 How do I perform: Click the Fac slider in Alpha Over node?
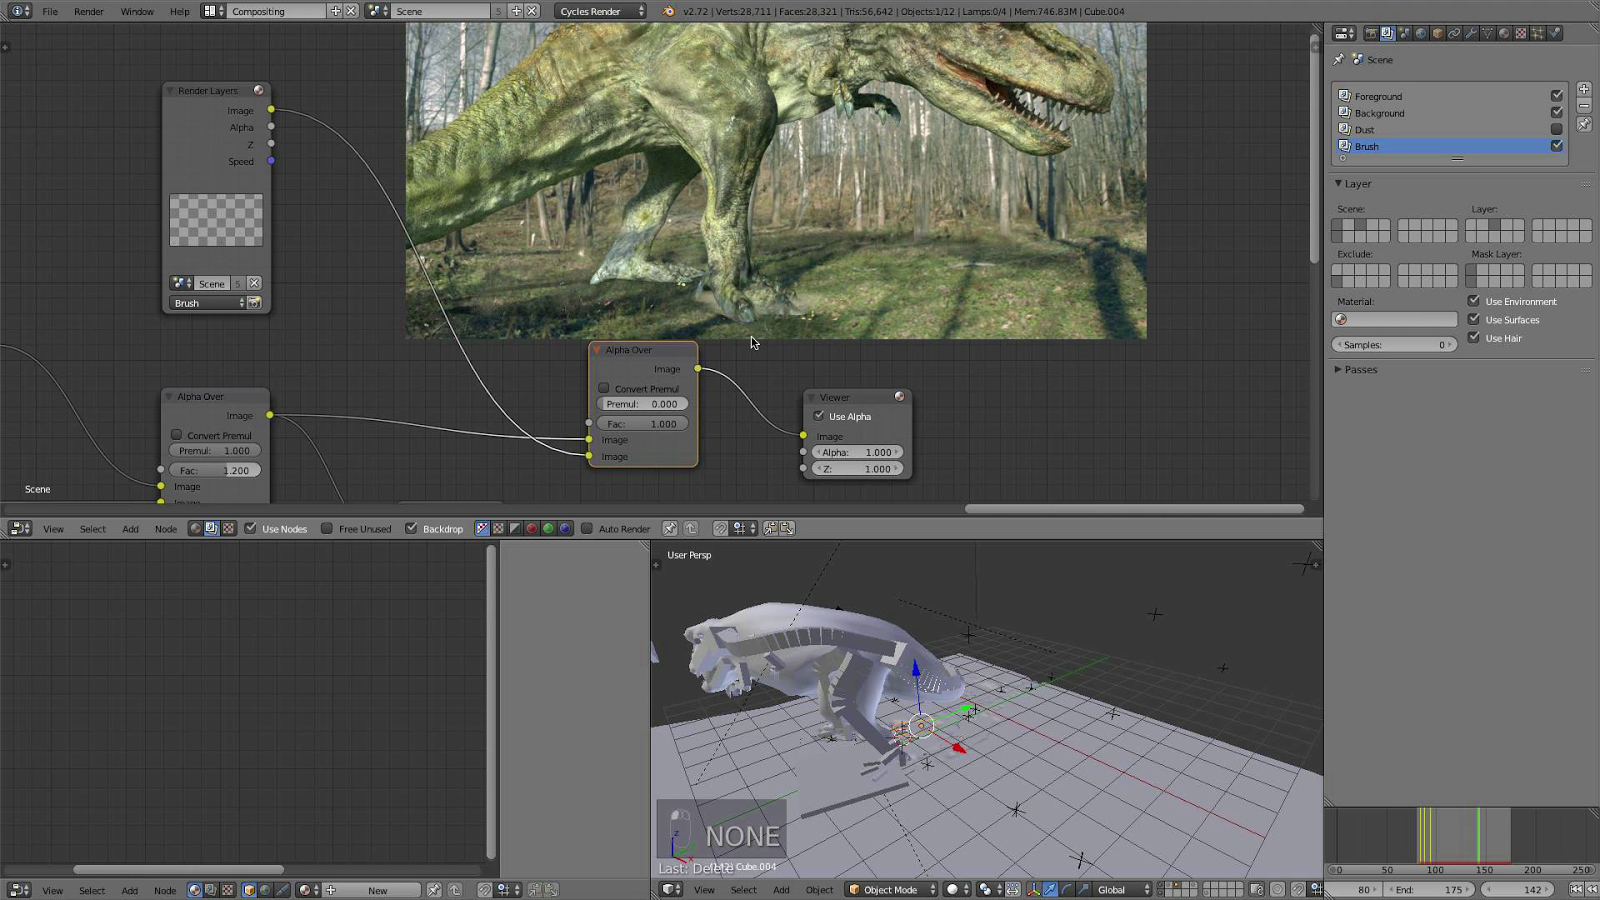643,424
